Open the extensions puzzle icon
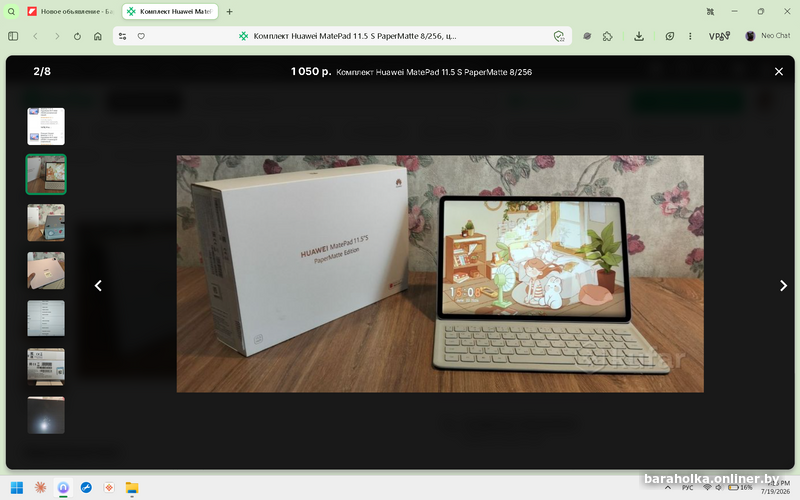The image size is (800, 500). pyautogui.click(x=607, y=36)
